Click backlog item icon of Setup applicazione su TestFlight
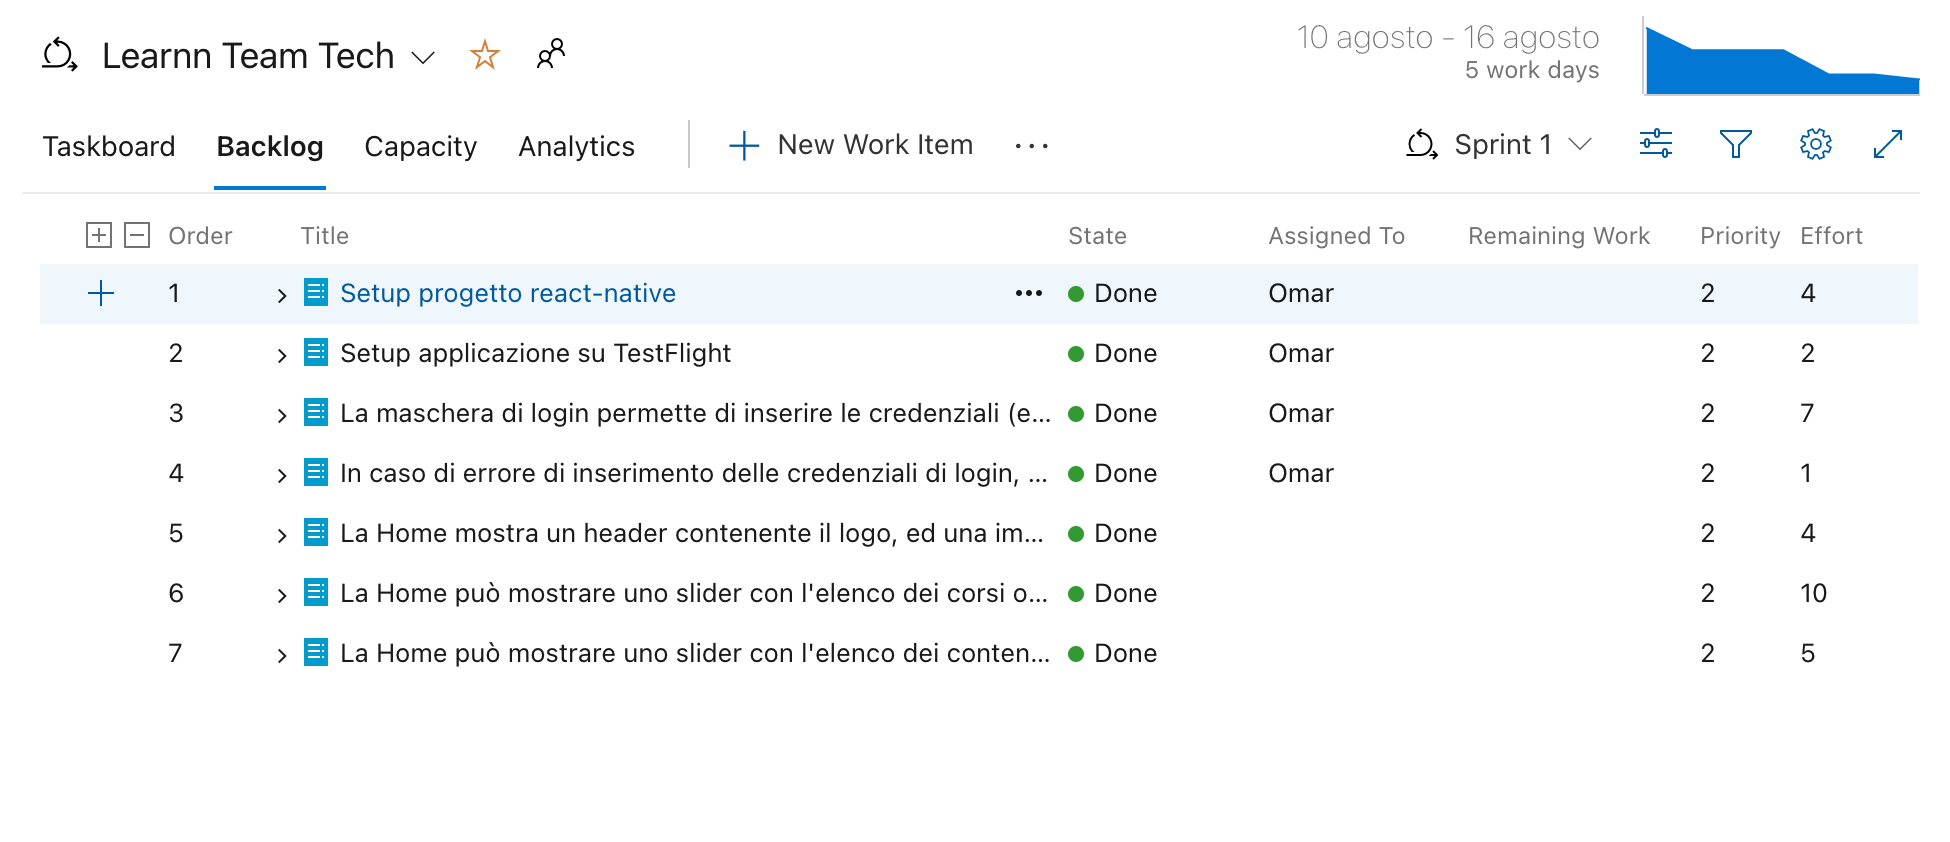The image size is (1950, 842). pos(316,352)
